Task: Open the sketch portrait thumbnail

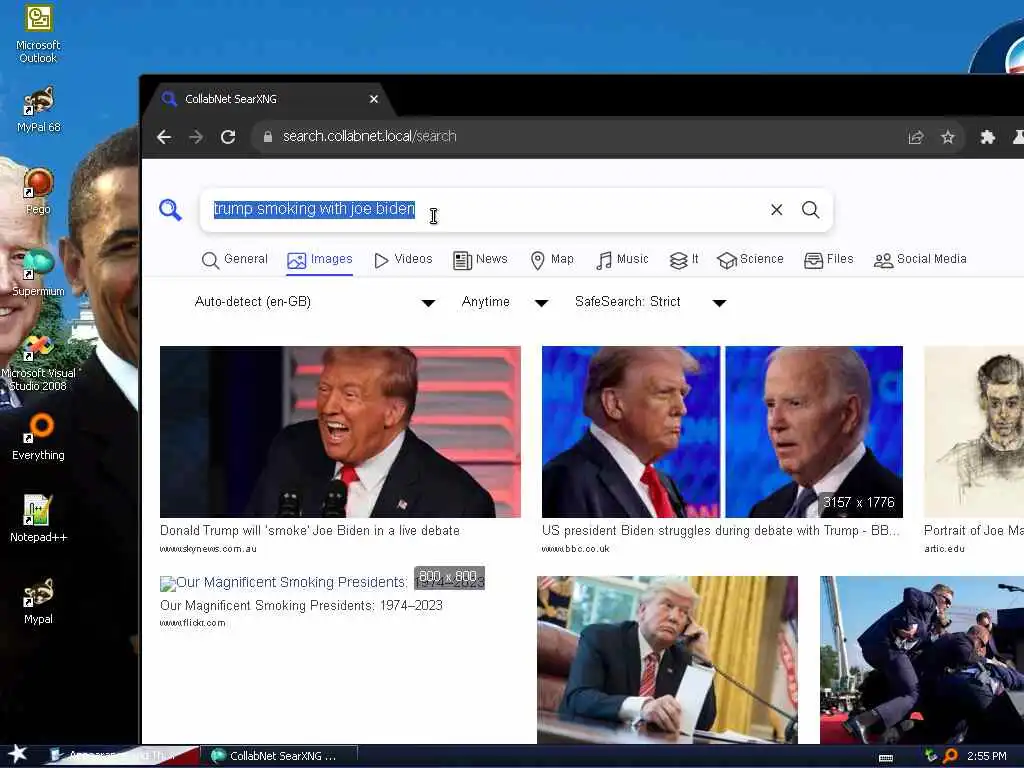Action: tap(974, 432)
